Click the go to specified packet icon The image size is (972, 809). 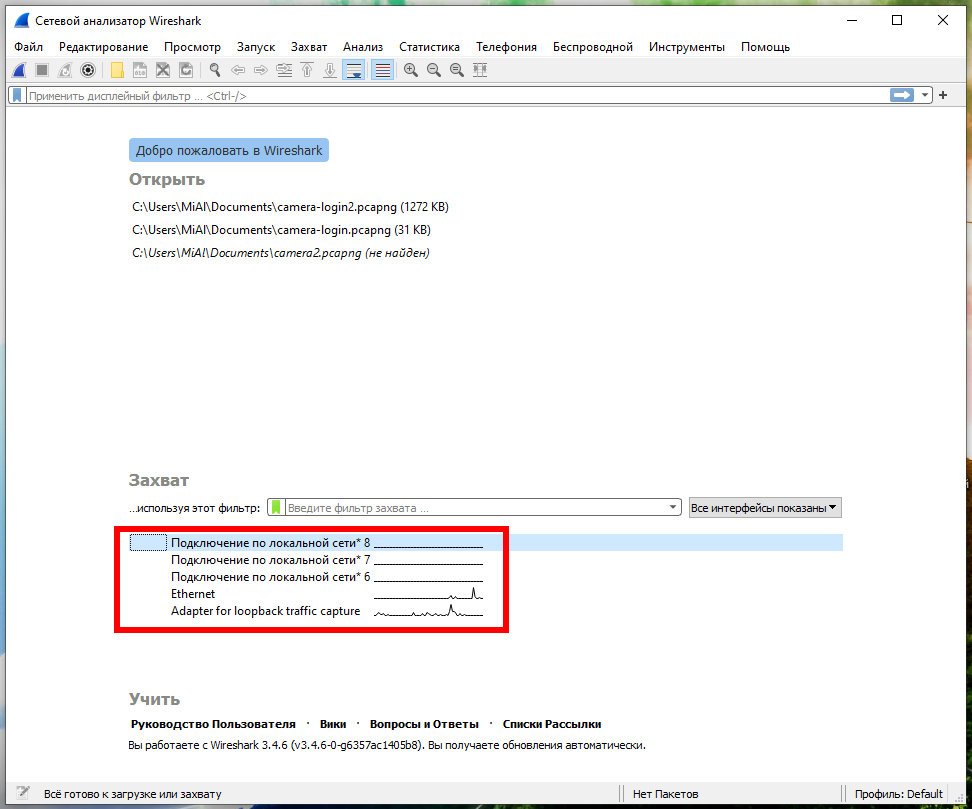(x=284, y=70)
